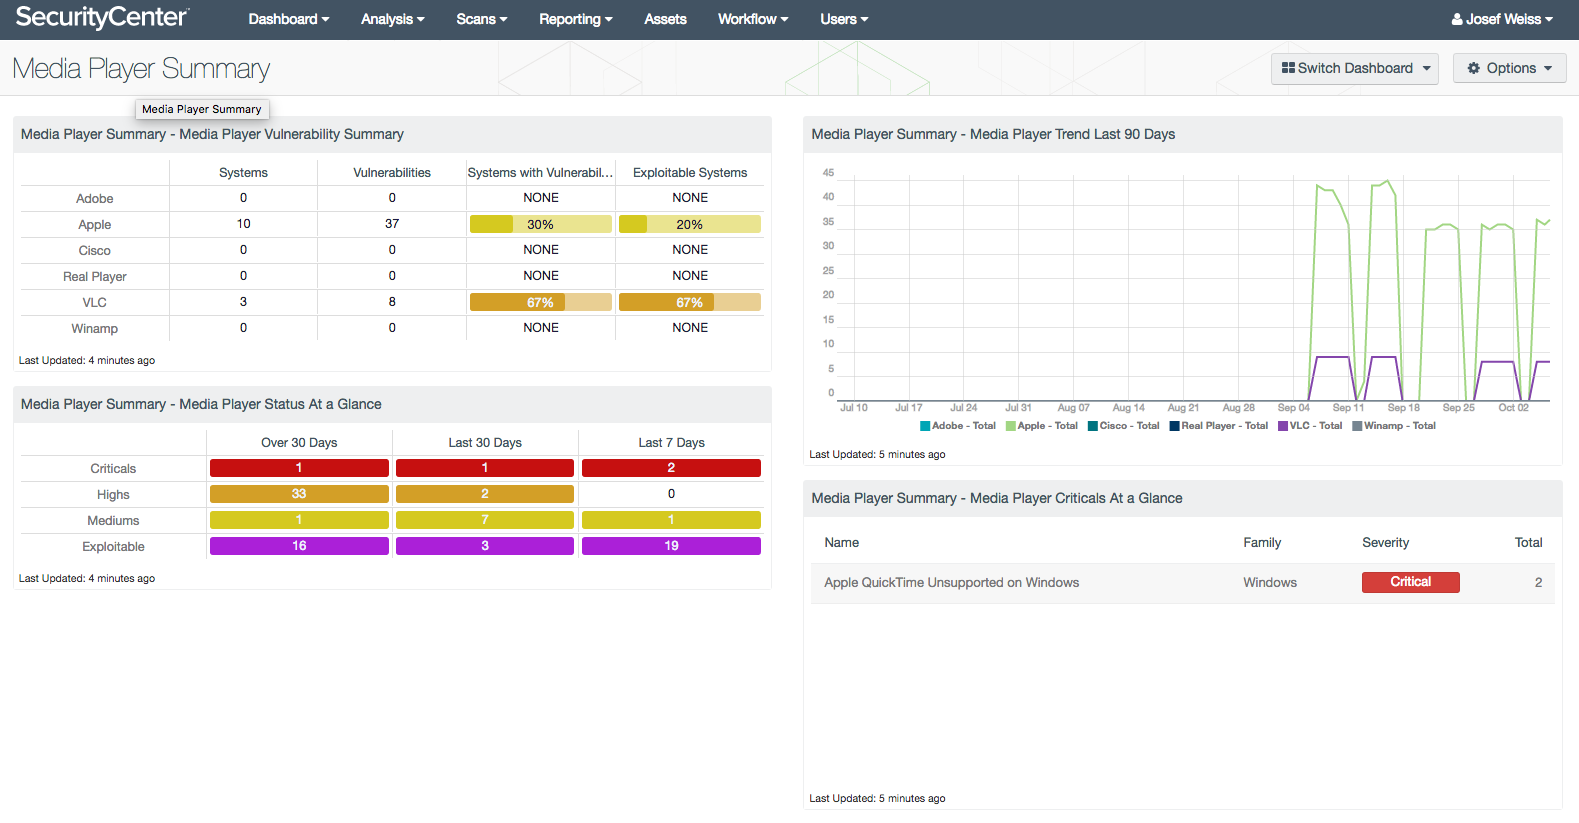Click the Name column header in Criticals table
Image resolution: width=1579 pixels, height=823 pixels.
point(842,543)
